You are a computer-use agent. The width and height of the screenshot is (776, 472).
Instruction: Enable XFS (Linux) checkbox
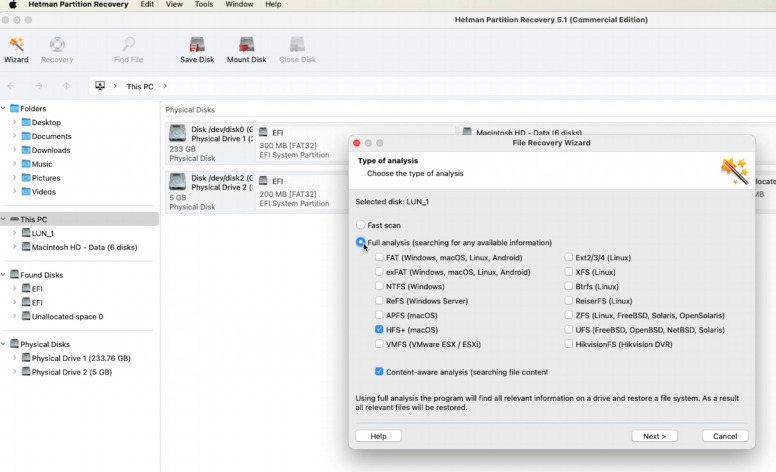[569, 272]
